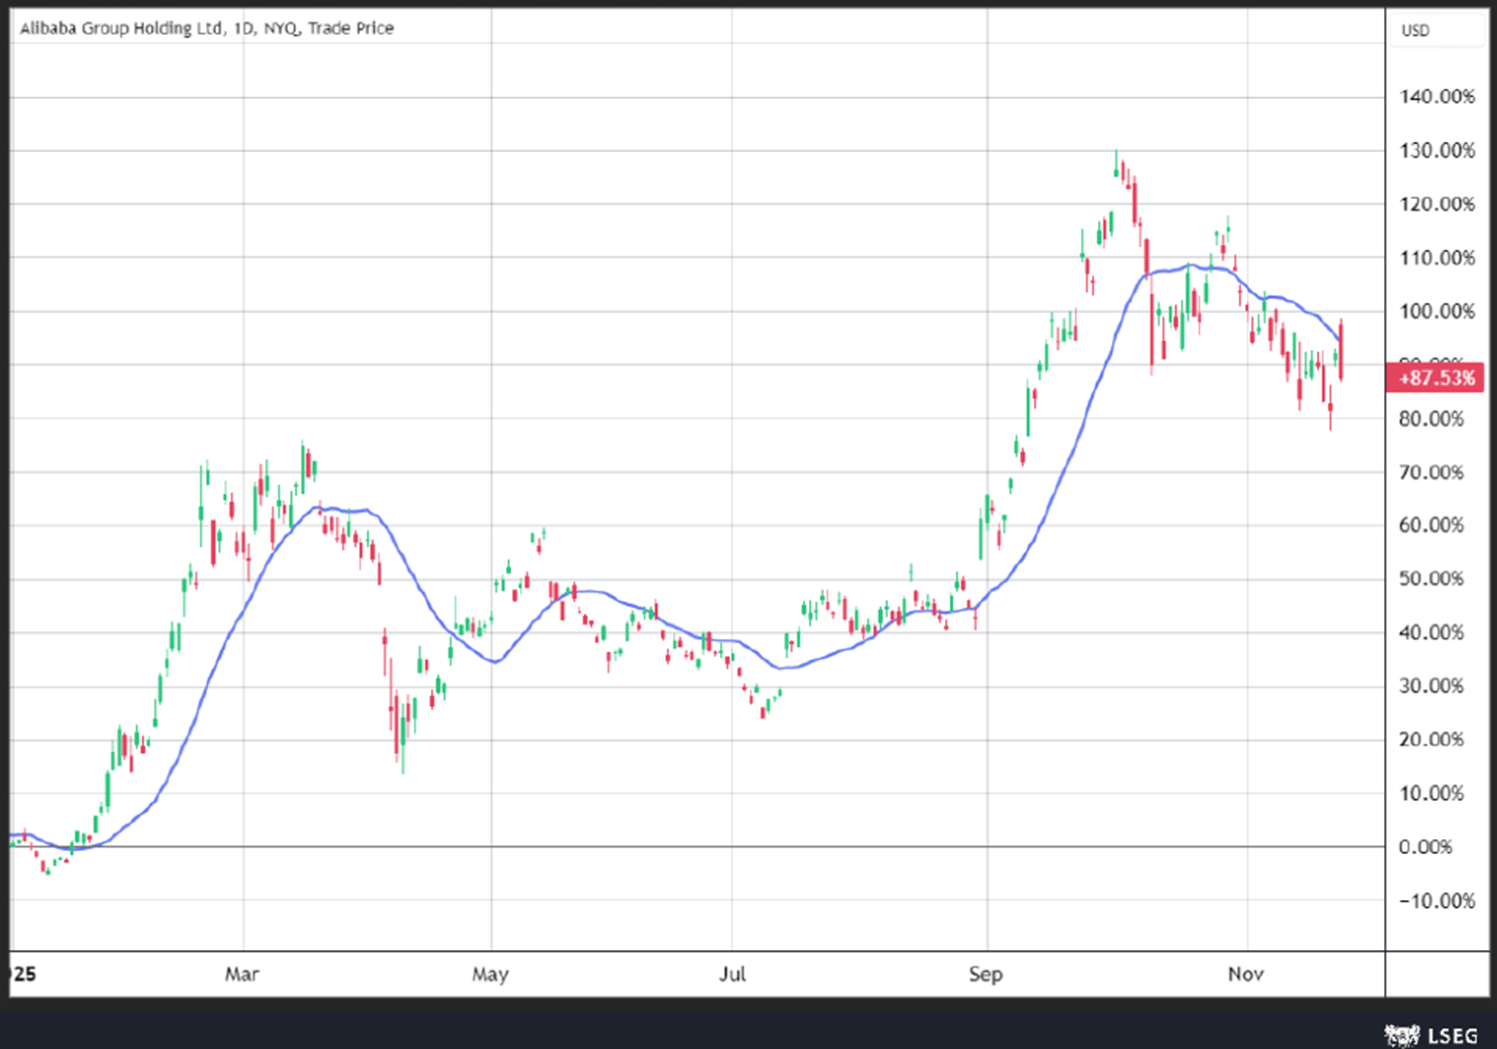
Task: Click the 100.00% axis value
Action: click(1437, 311)
